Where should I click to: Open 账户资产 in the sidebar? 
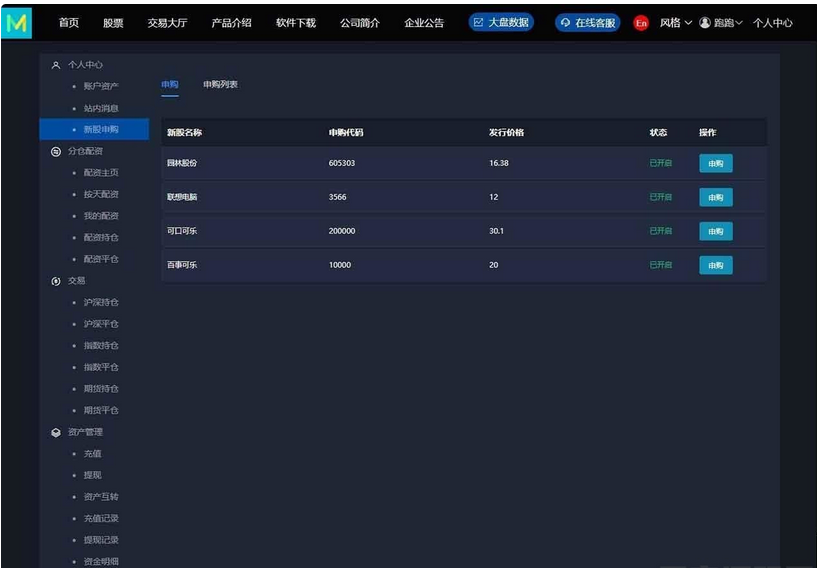coord(101,87)
